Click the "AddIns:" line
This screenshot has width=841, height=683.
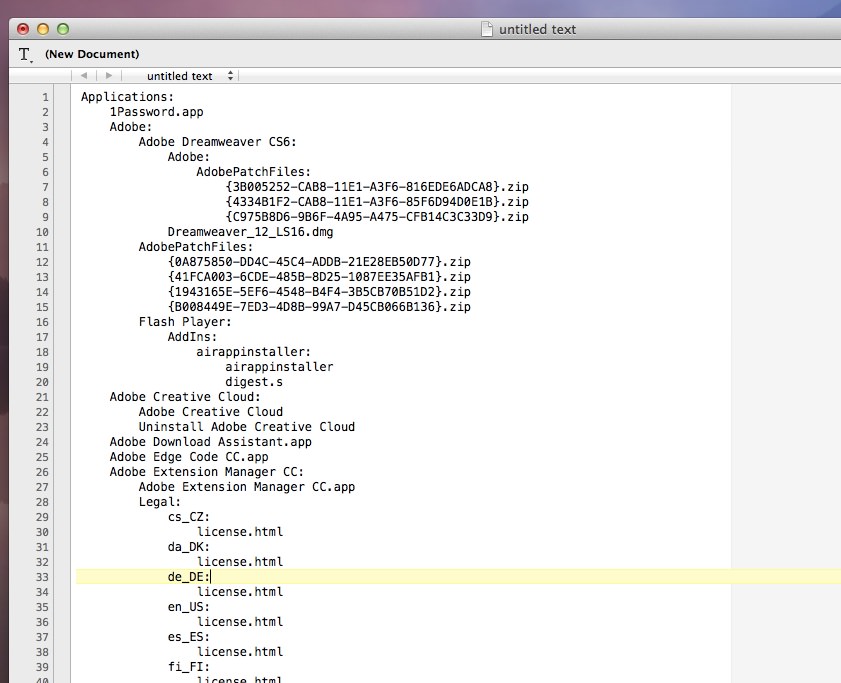192,337
